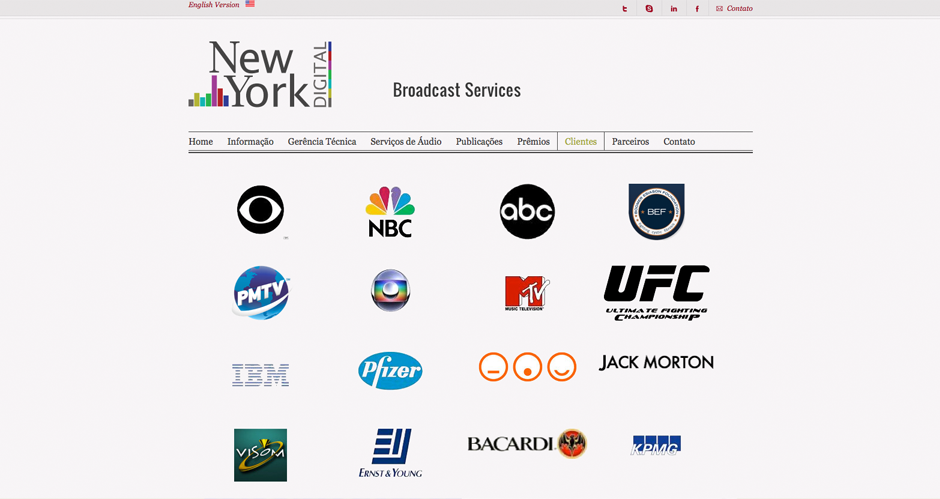The image size is (940, 499).
Task: Click the US flag icon
Action: pyautogui.click(x=250, y=4)
